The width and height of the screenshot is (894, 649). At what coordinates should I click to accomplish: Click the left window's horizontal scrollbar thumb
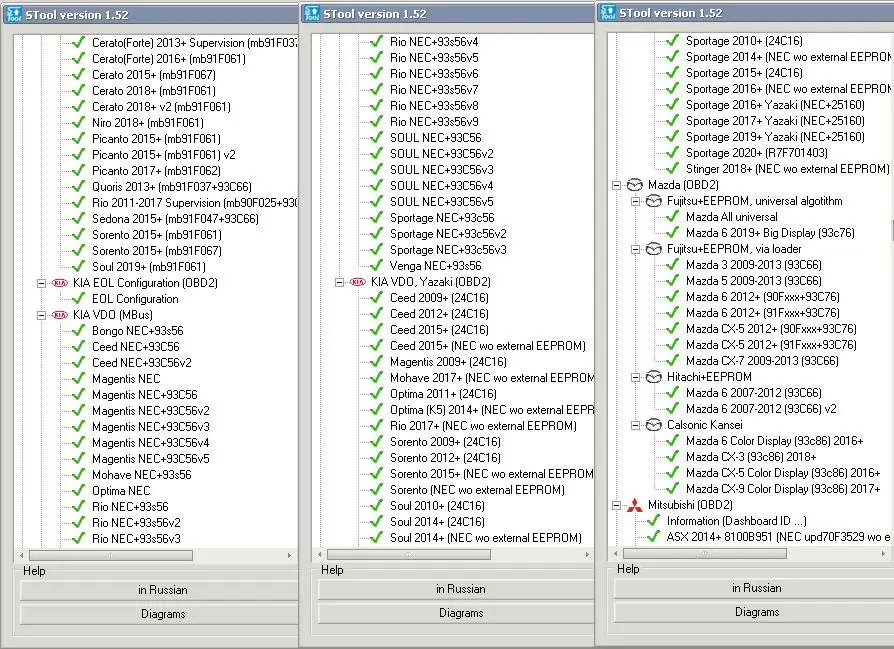[x=111, y=555]
